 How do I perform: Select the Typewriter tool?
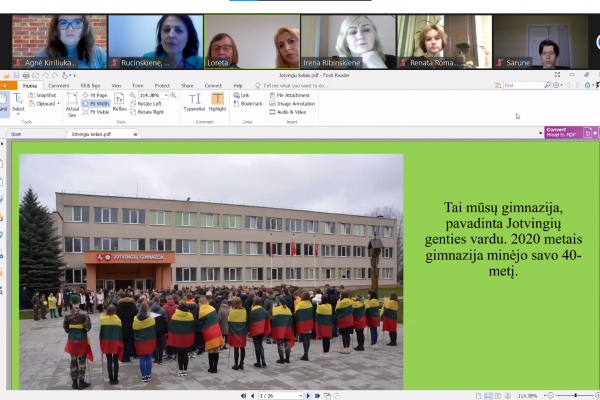(x=194, y=102)
